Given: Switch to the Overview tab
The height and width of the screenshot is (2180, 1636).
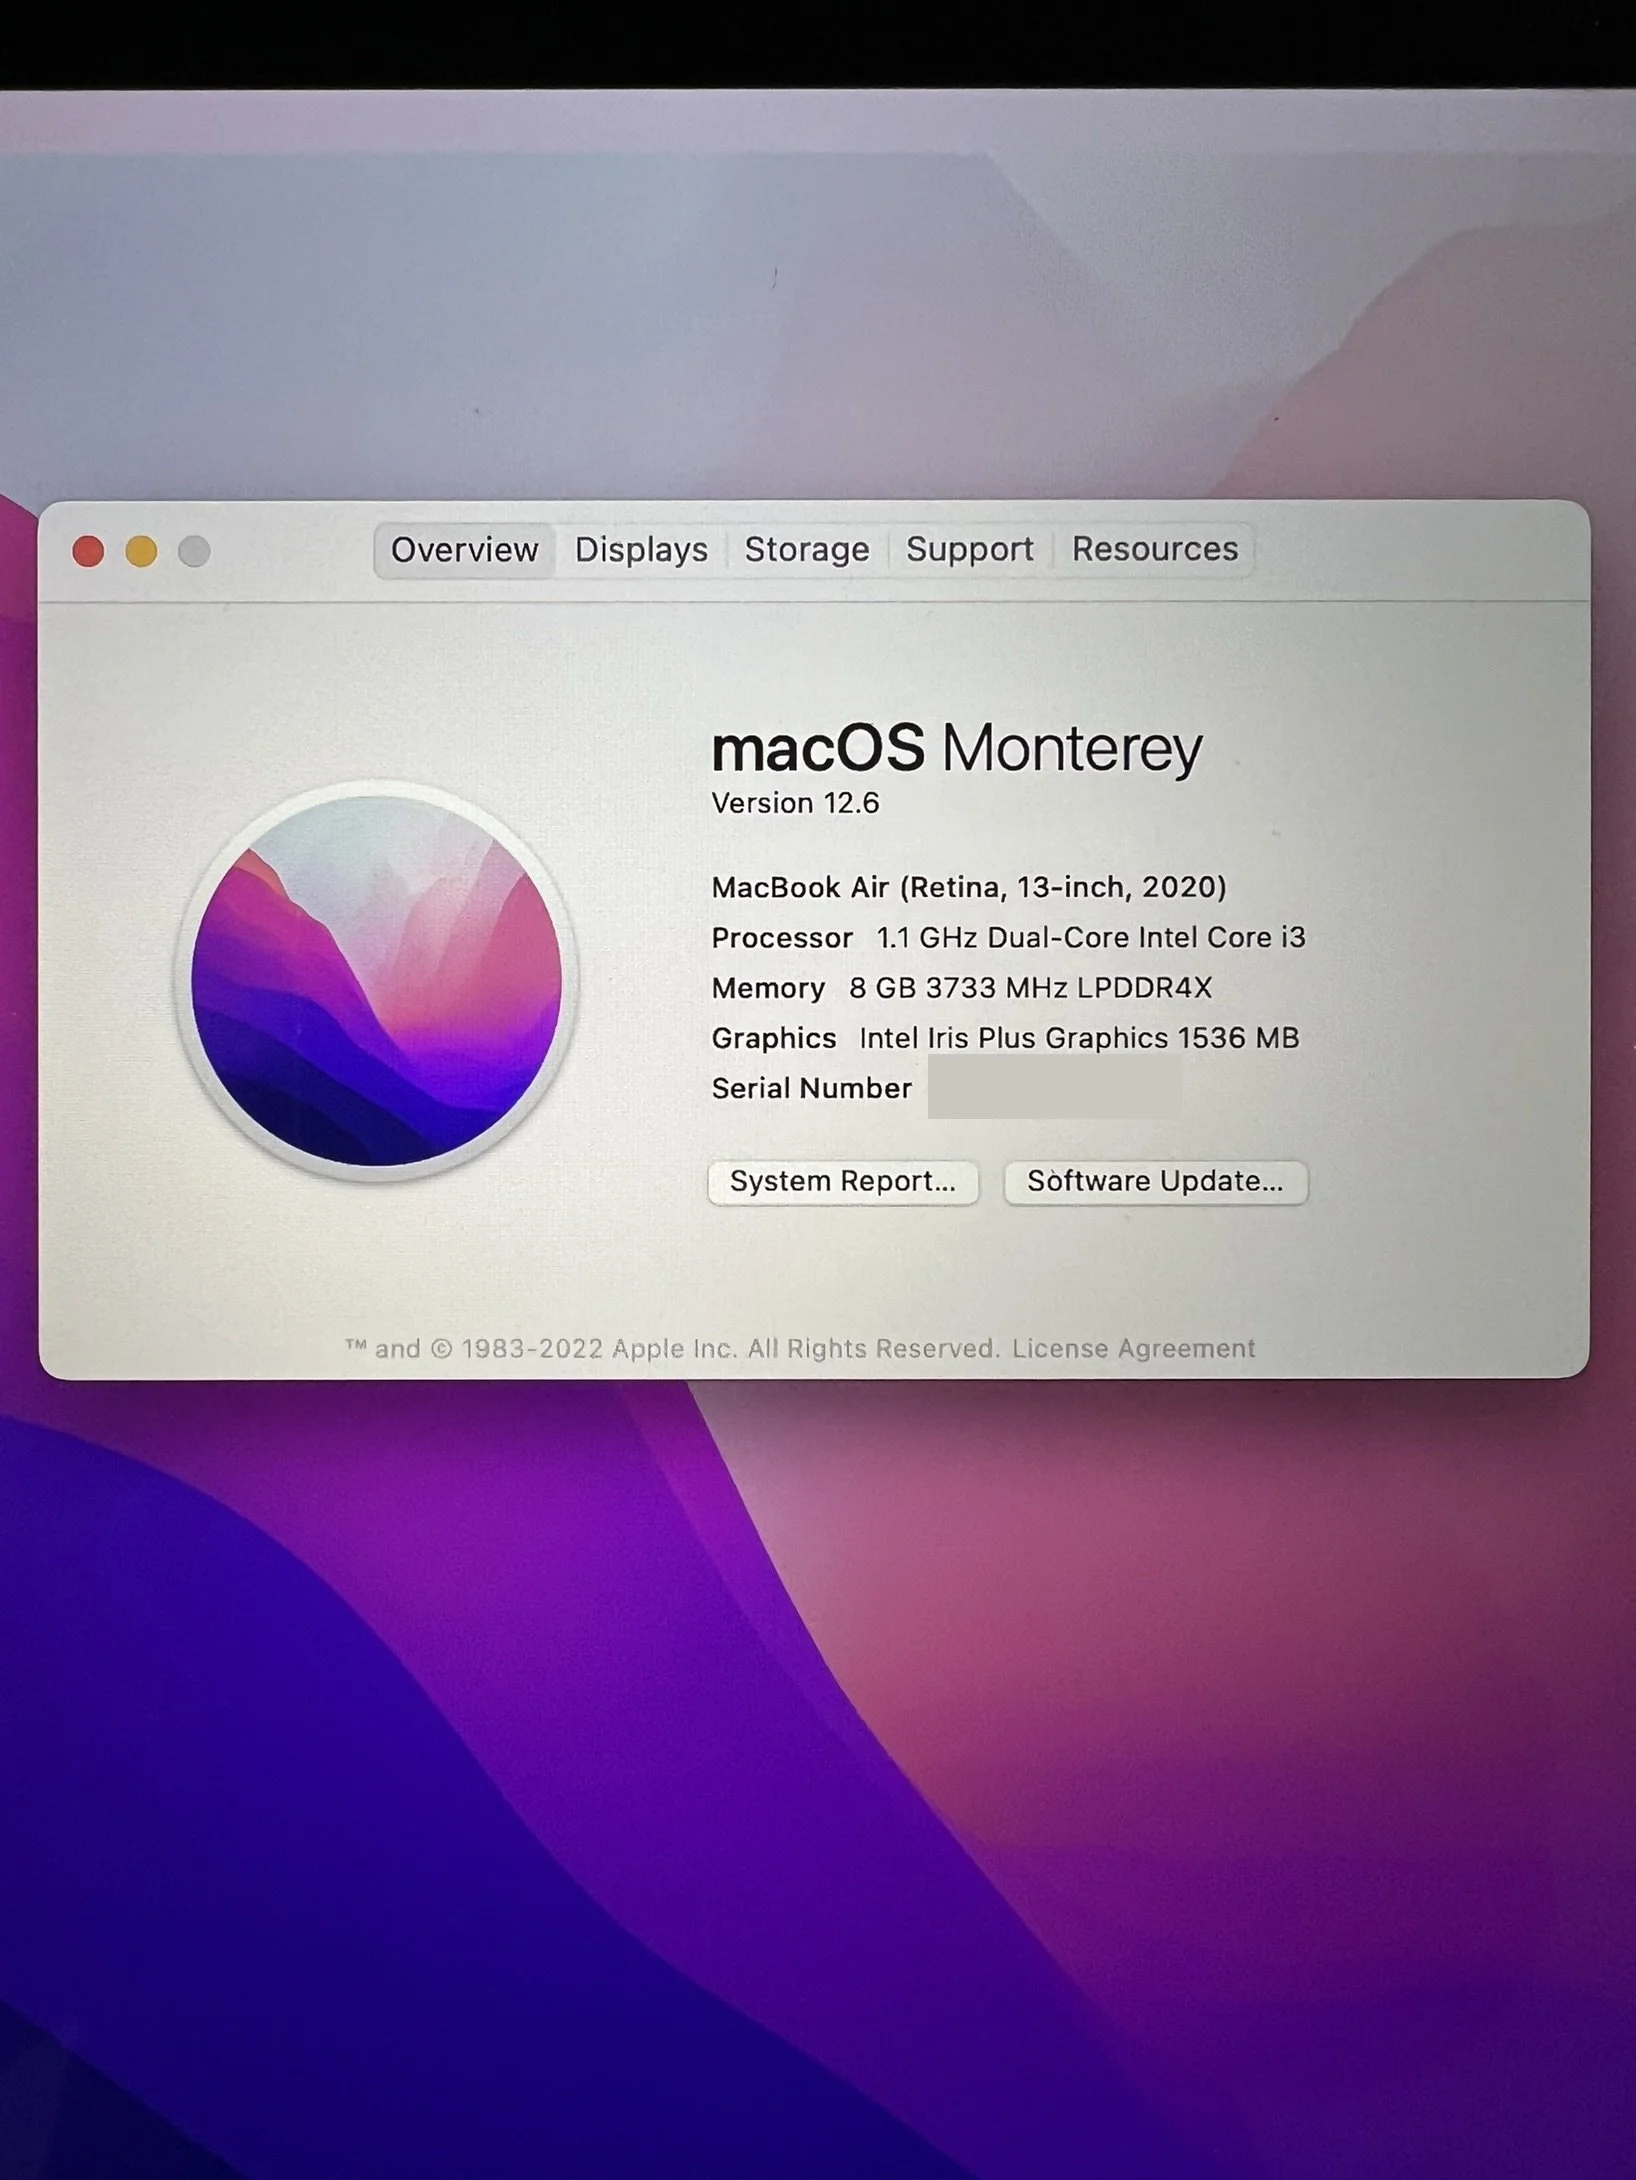Looking at the screenshot, I should pyautogui.click(x=464, y=550).
